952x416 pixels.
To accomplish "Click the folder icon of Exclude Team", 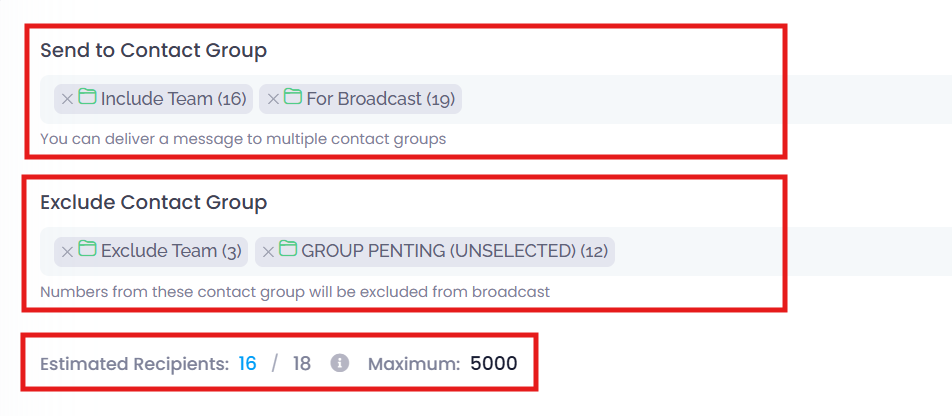I will [x=87, y=249].
